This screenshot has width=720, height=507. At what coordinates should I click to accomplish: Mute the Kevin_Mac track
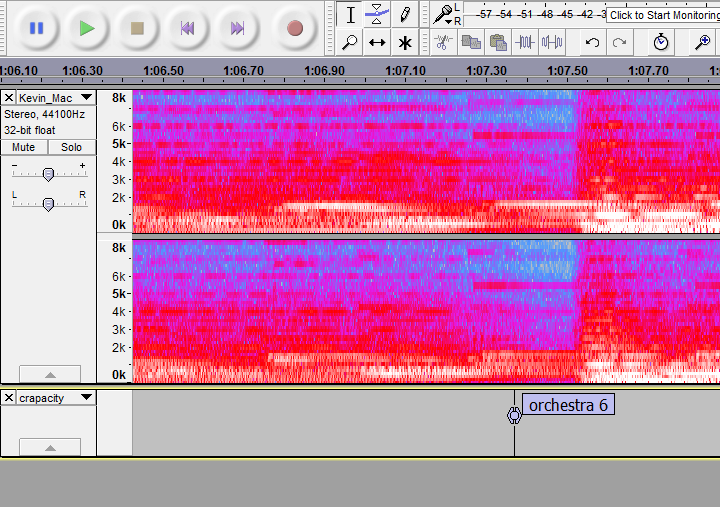coord(23,147)
